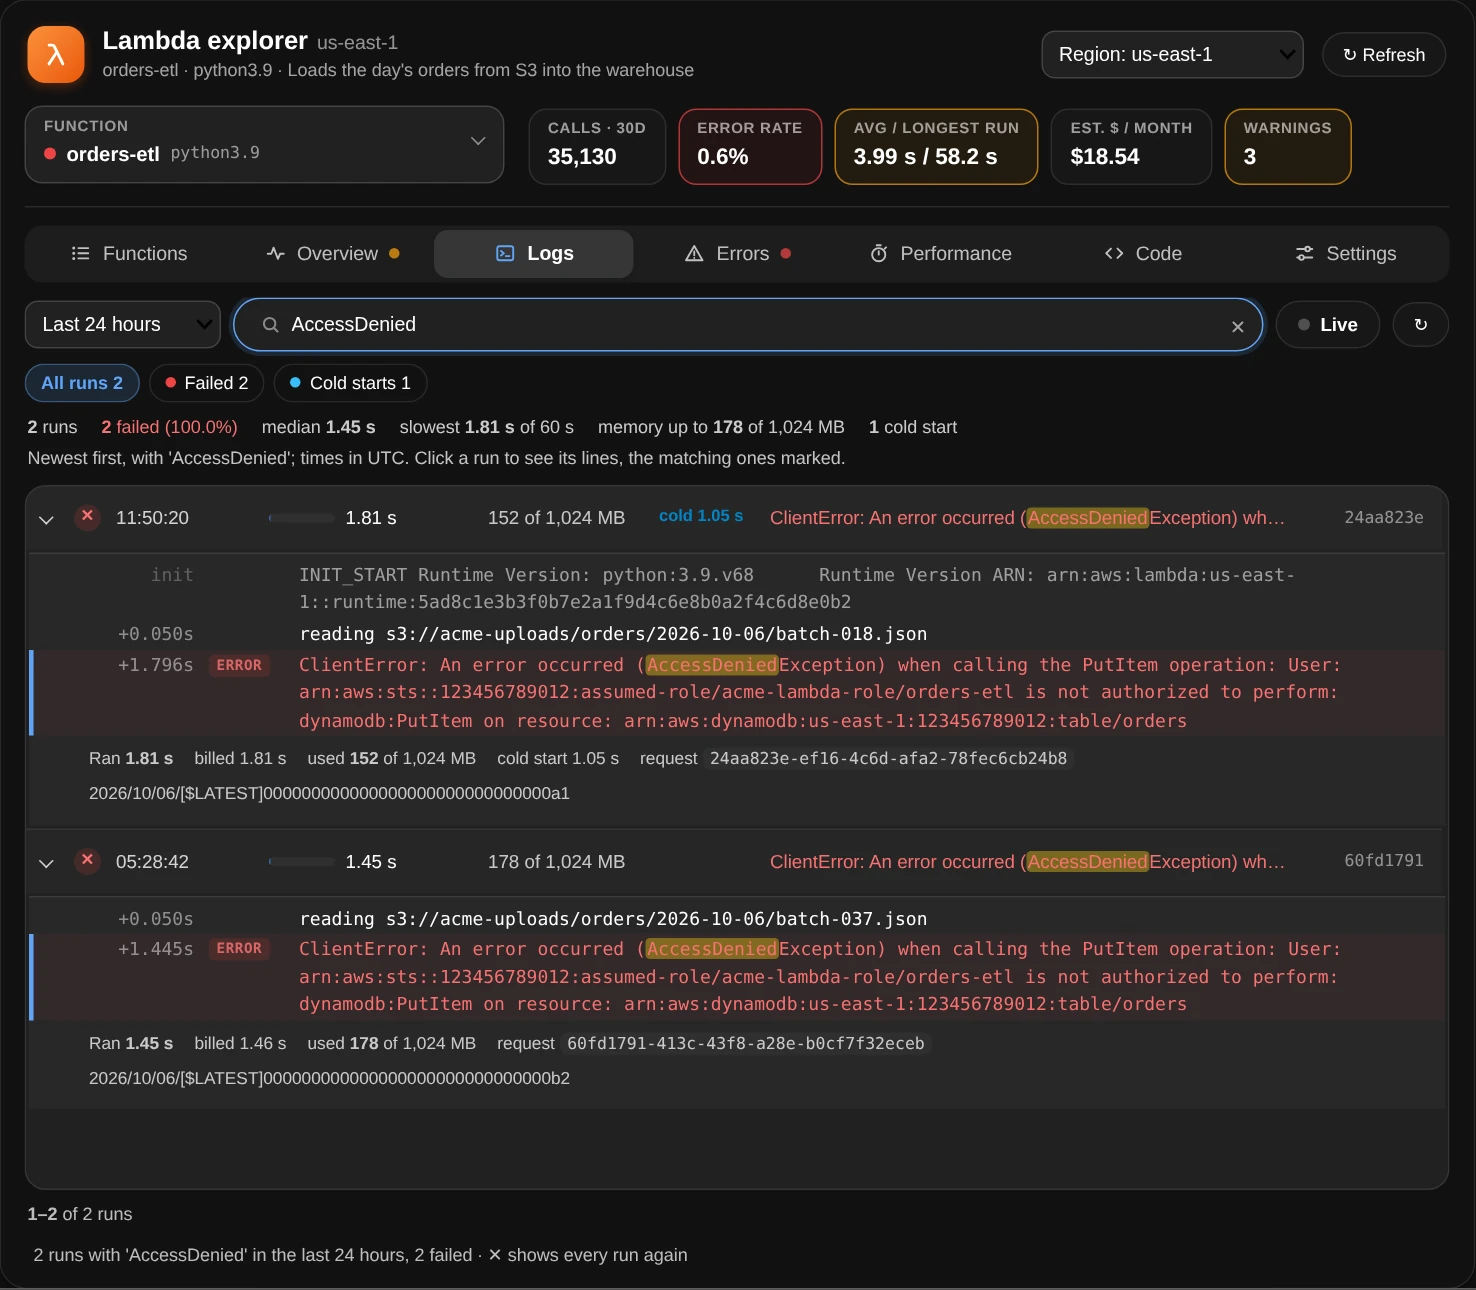Click the reload icon next to Live

tap(1420, 325)
